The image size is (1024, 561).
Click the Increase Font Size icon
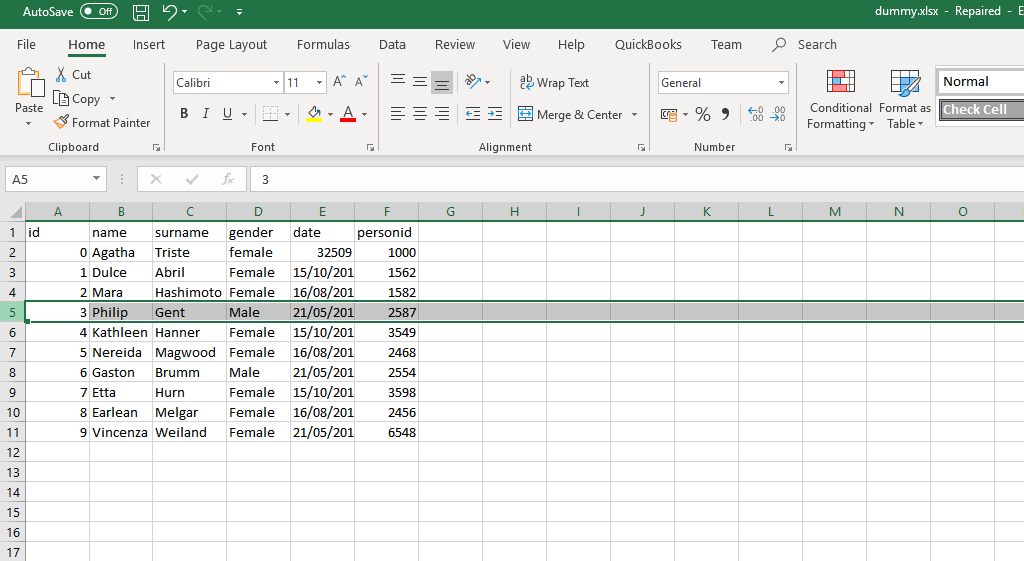(339, 82)
